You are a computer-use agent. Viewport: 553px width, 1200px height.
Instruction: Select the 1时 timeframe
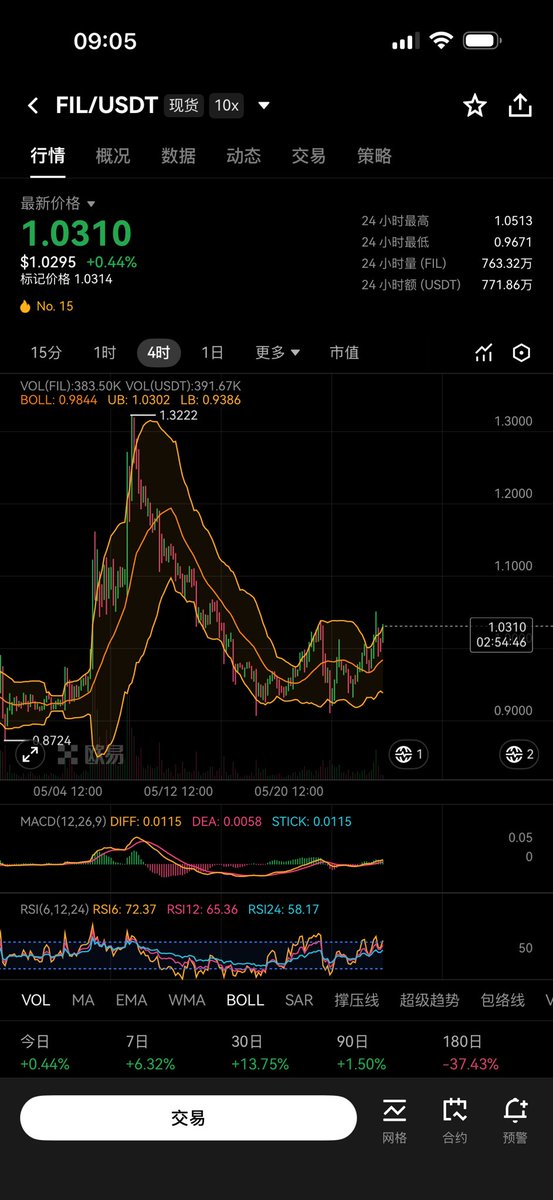point(104,352)
